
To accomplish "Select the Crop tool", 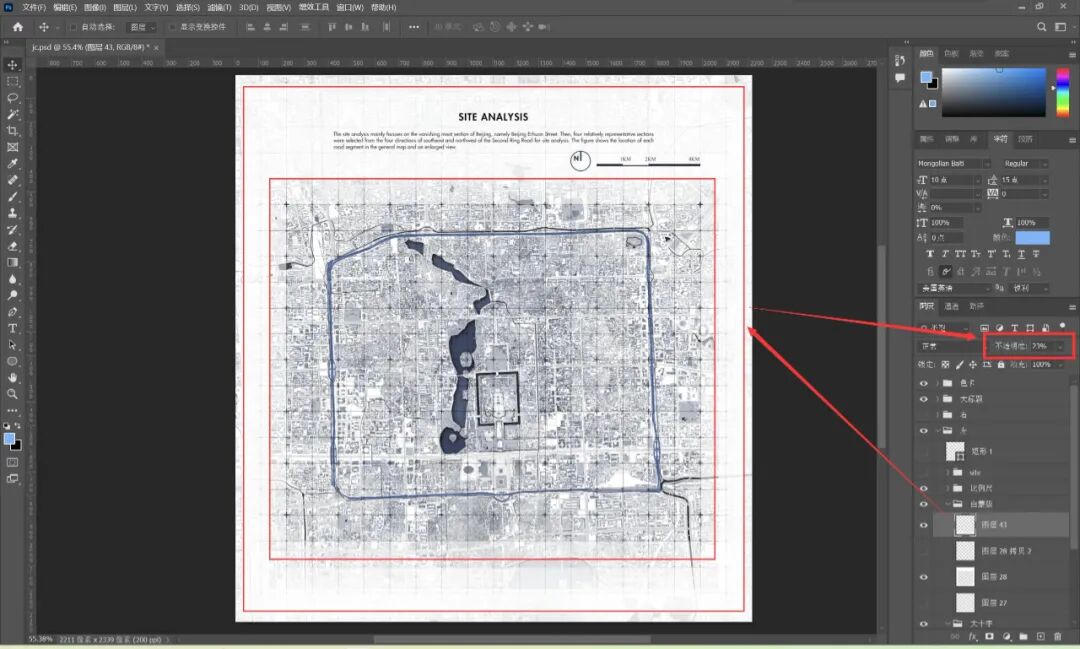I will coord(12,131).
